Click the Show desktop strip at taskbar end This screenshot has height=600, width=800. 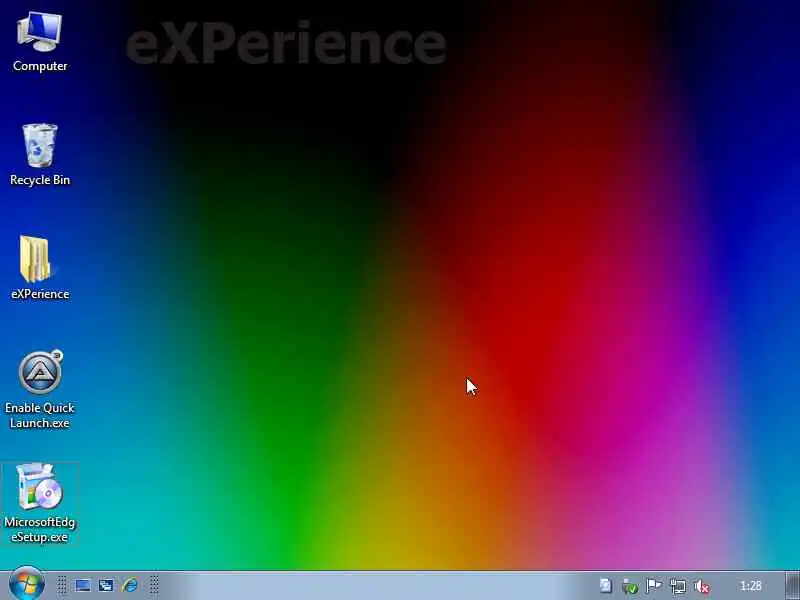tap(793, 586)
